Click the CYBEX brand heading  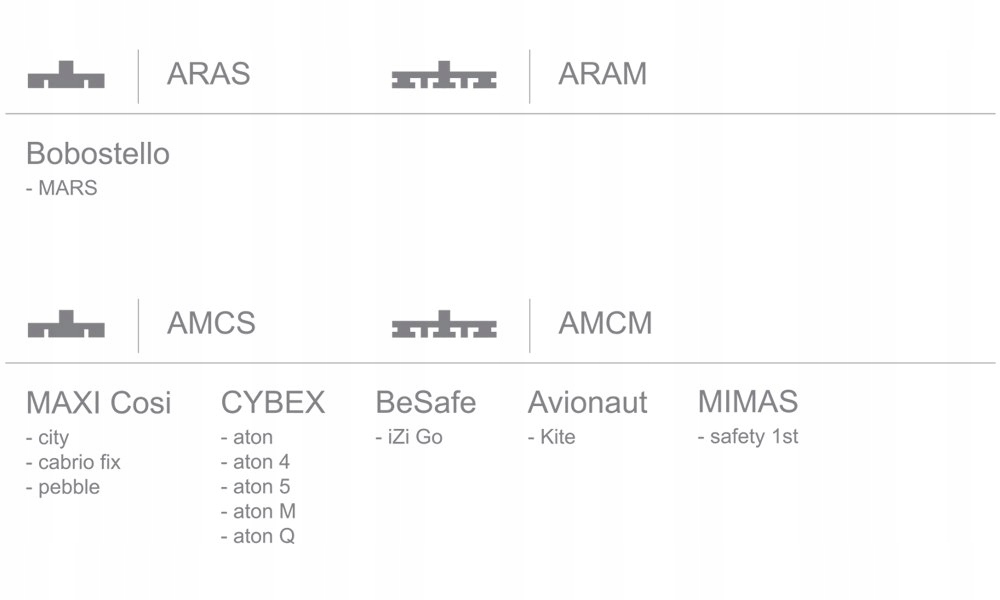point(273,403)
